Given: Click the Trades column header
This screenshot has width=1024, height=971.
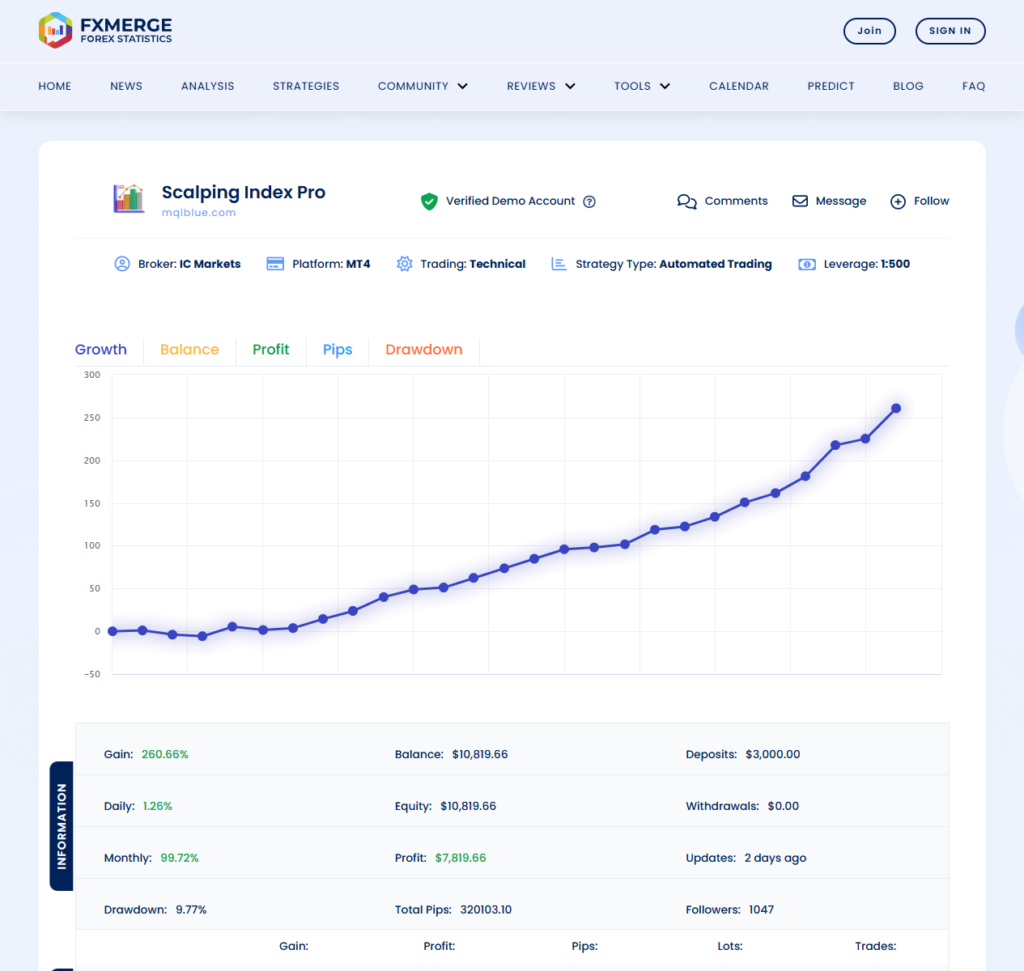Looking at the screenshot, I should (x=876, y=946).
